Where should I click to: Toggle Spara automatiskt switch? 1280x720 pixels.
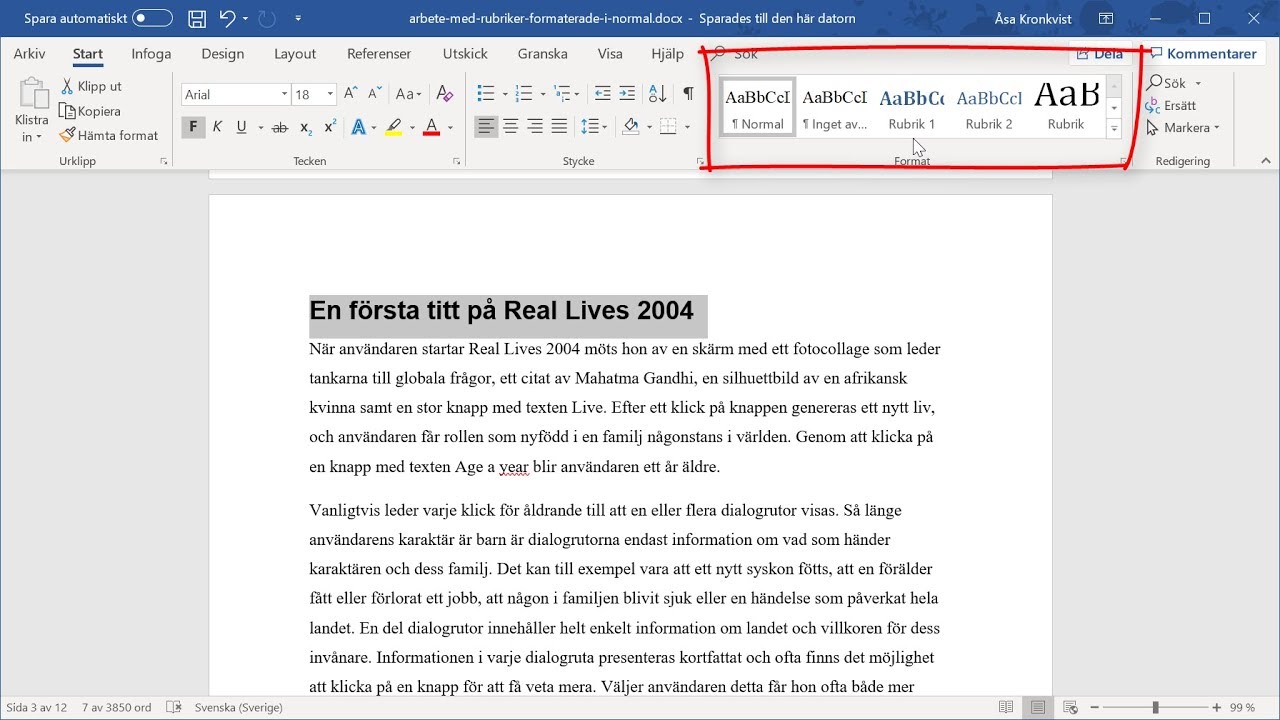[x=152, y=18]
